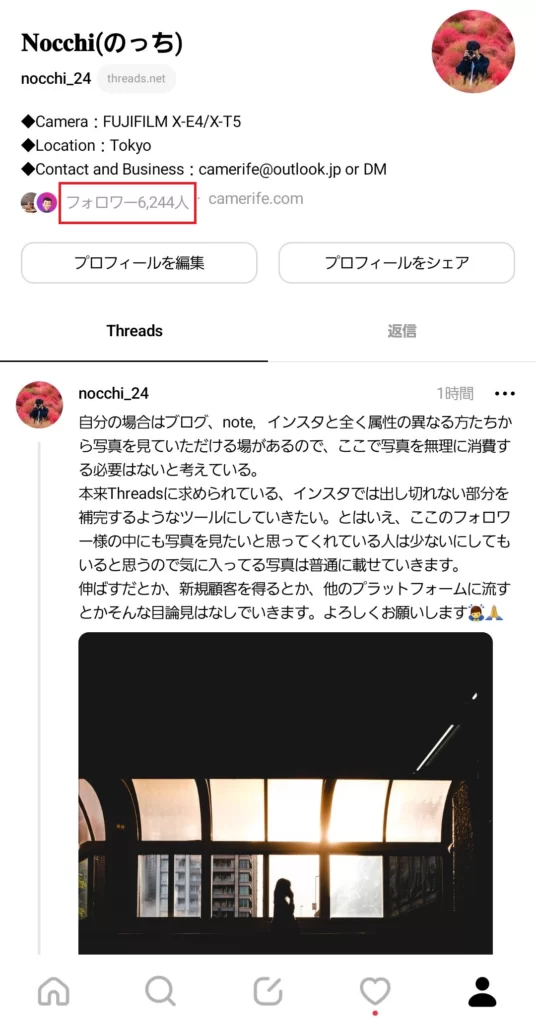
Task: Open the three-dot post options menu
Action: coord(505,394)
